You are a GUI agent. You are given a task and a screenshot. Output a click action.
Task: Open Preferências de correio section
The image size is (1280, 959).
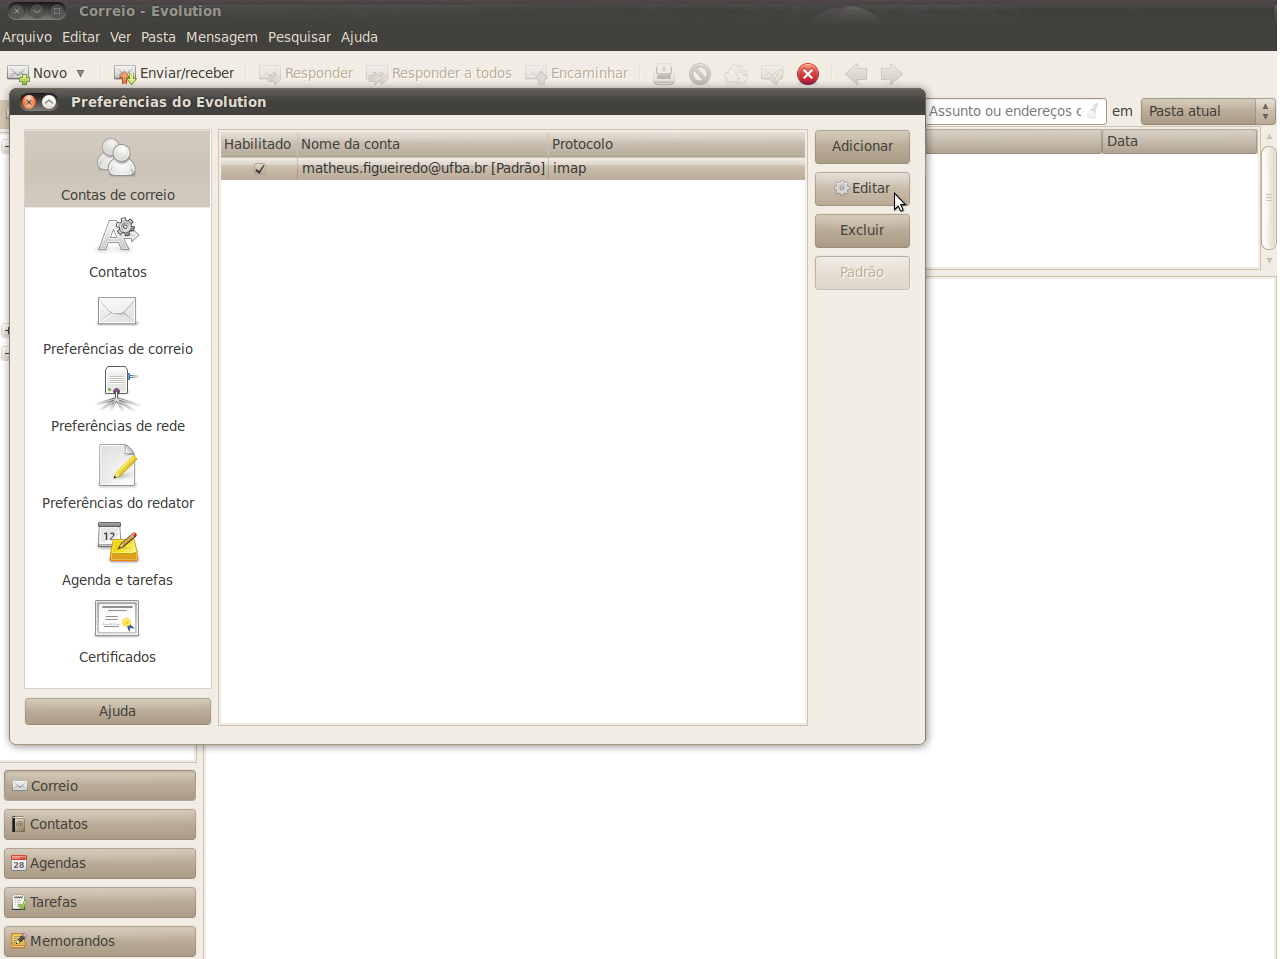coord(117,324)
